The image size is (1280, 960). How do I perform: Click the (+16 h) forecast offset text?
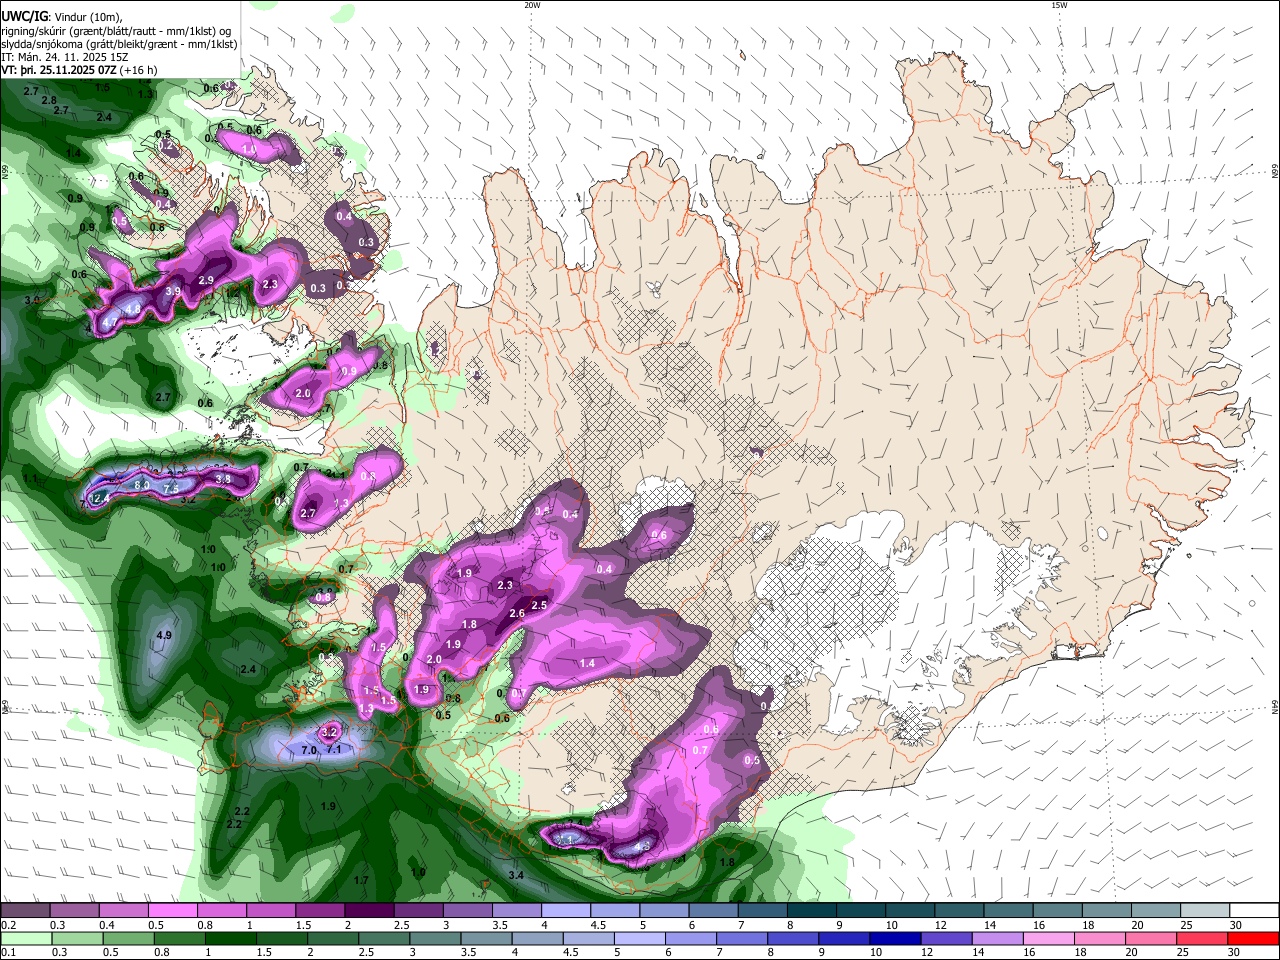click(x=139, y=70)
